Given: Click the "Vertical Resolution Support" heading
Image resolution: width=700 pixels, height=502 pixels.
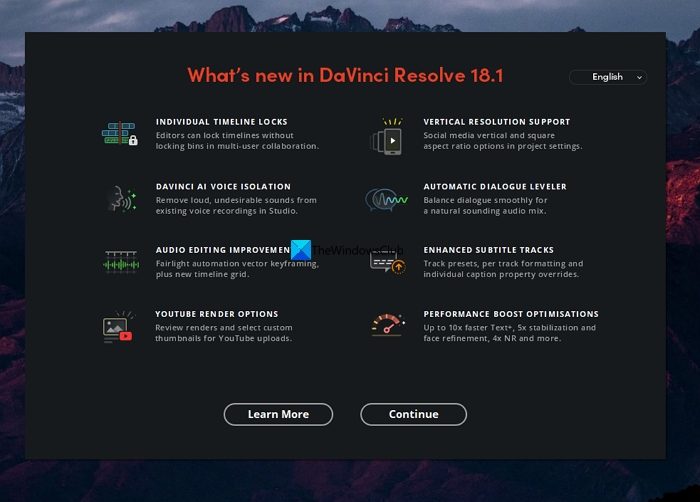Looking at the screenshot, I should [497, 122].
